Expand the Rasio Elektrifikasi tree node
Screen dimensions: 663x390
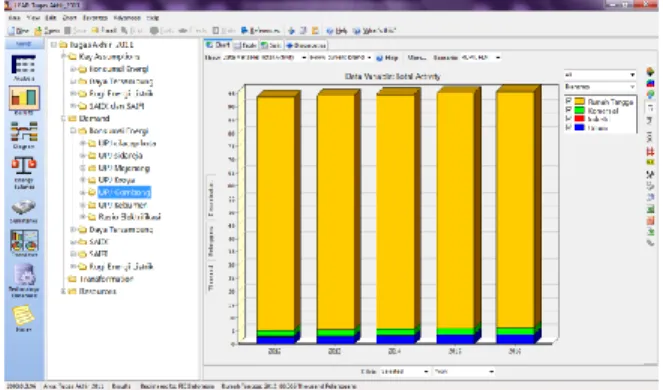pyautogui.click(x=83, y=217)
